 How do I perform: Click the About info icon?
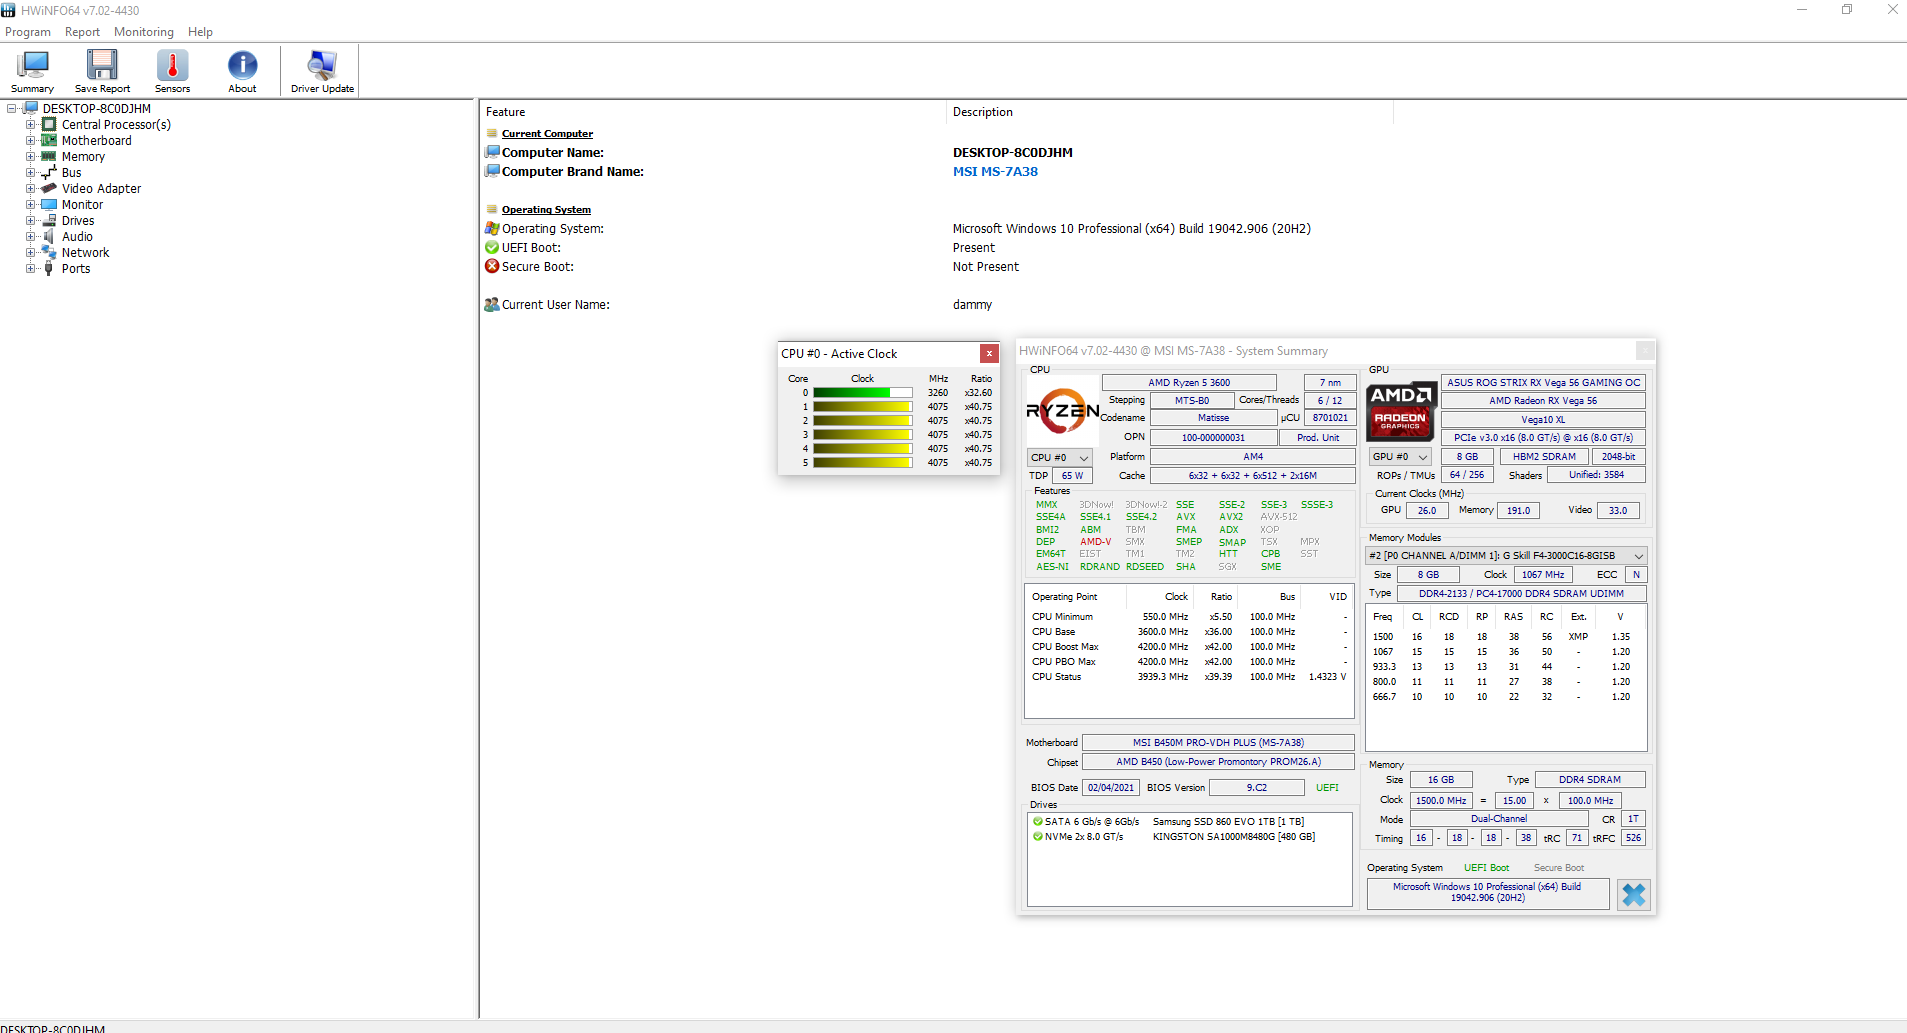click(x=242, y=65)
